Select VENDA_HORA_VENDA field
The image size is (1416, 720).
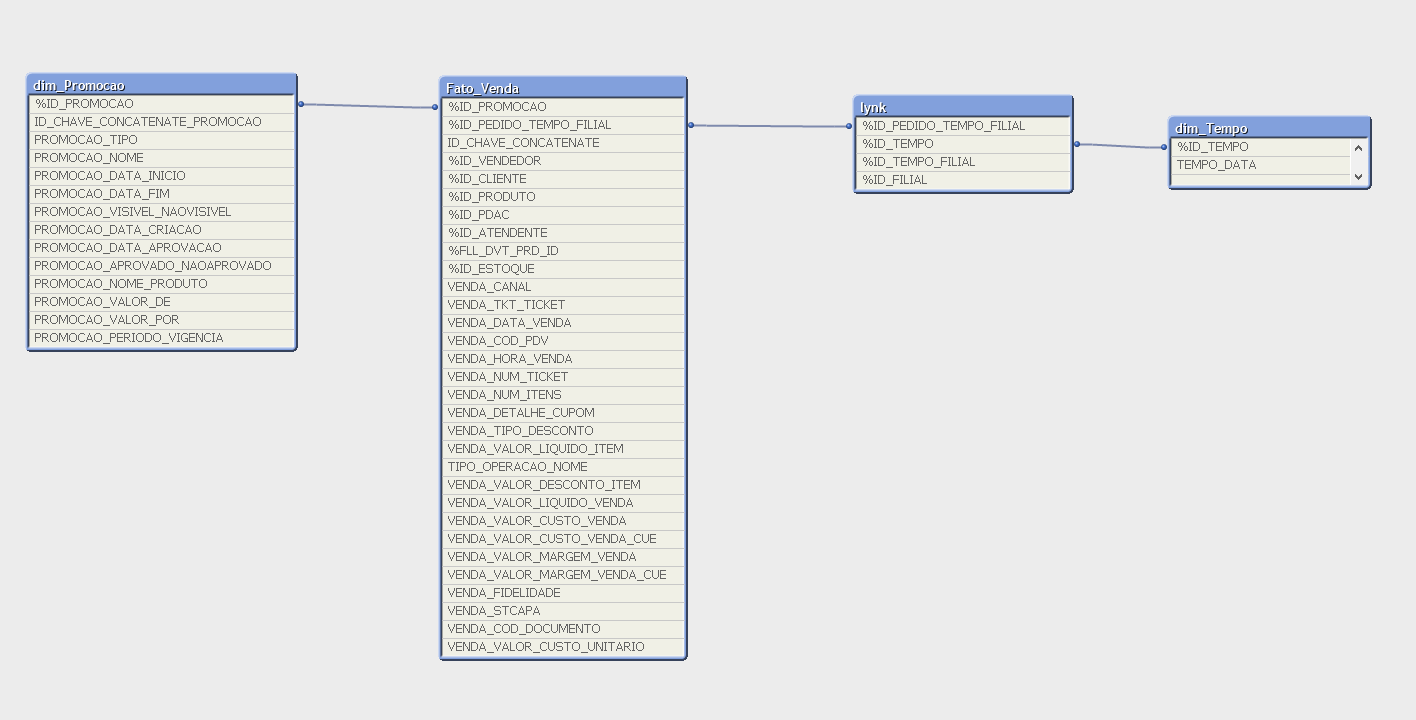(563, 359)
